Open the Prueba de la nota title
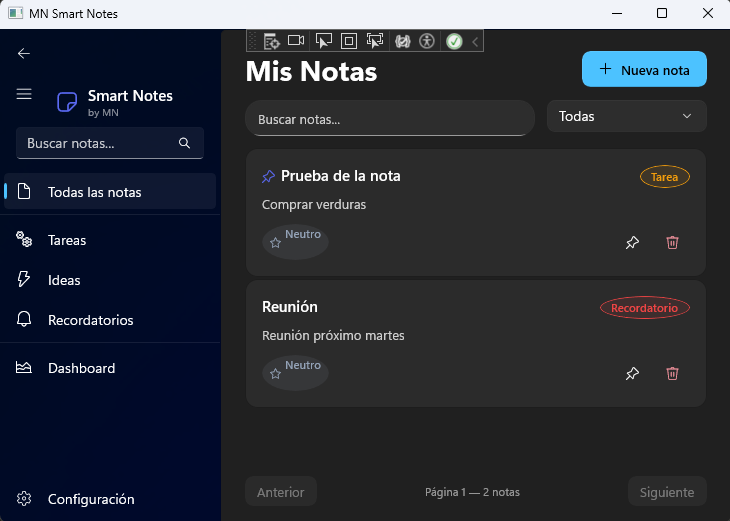 click(340, 176)
